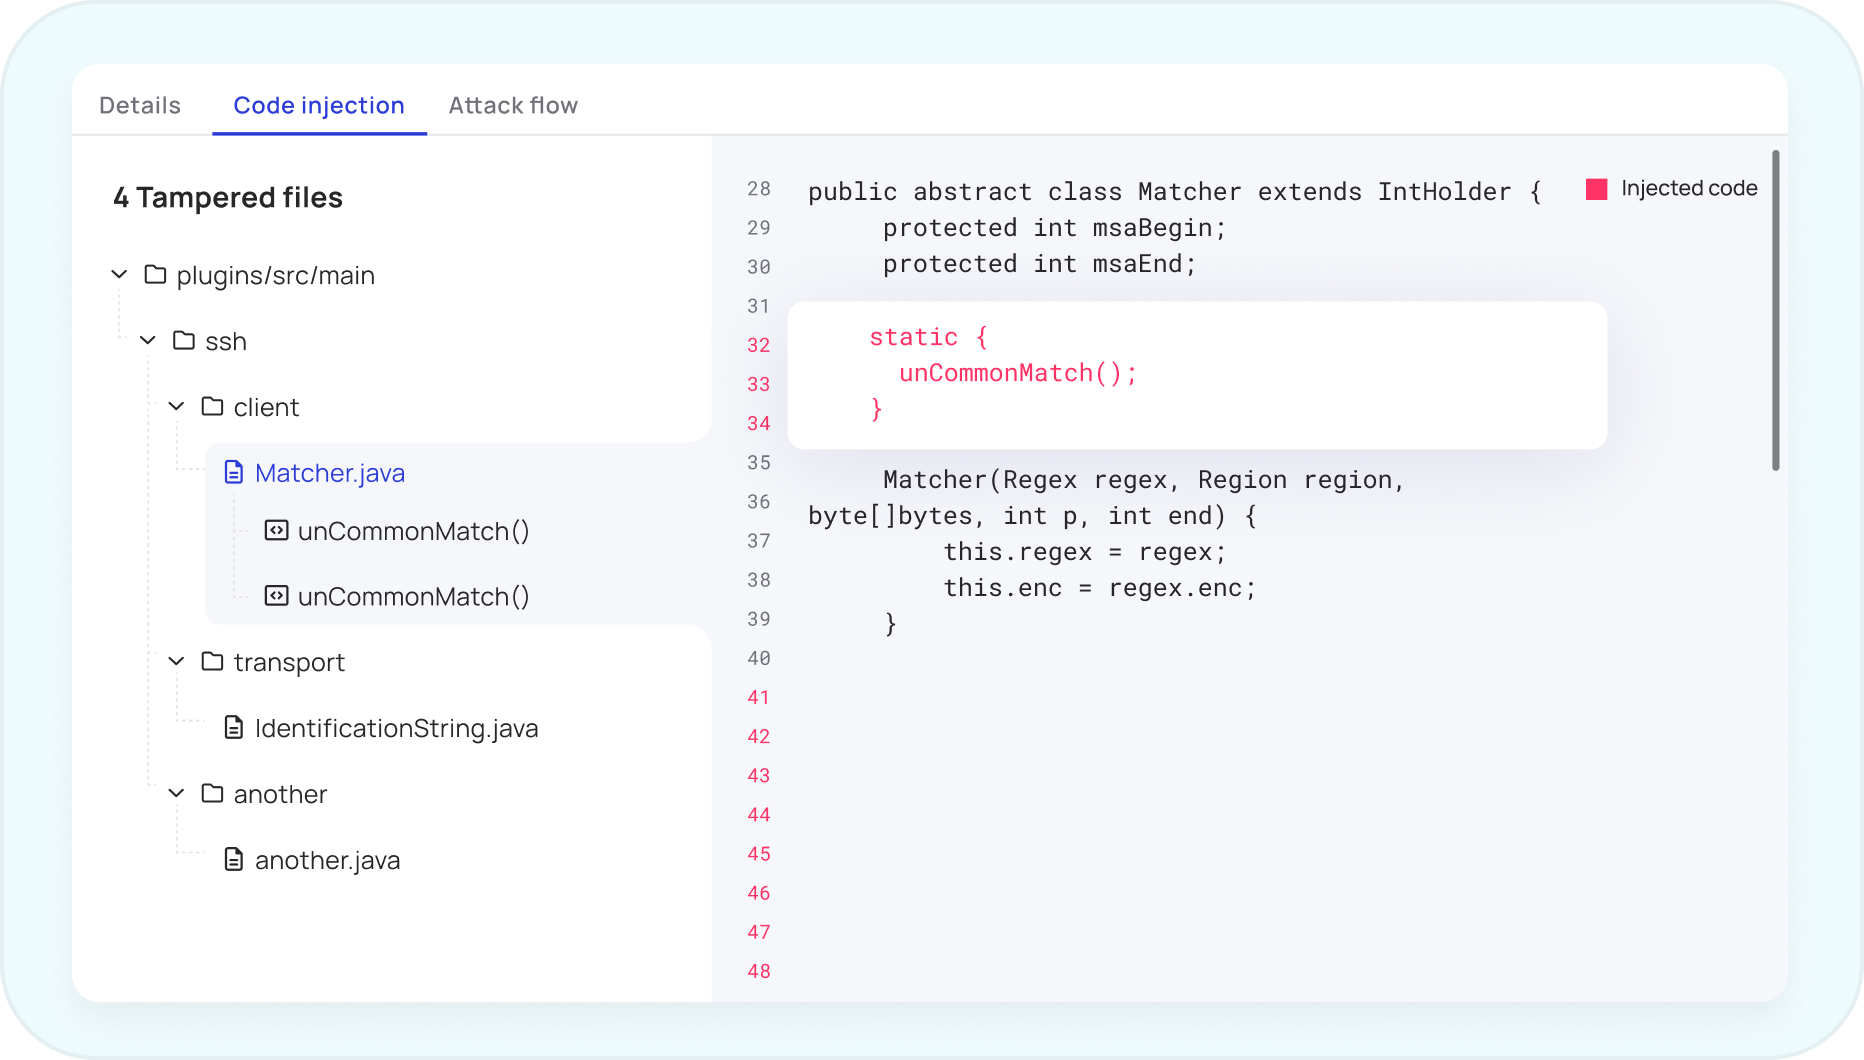The height and width of the screenshot is (1060, 1864).
Task: Select the highlighted static block
Action: 1197,375
